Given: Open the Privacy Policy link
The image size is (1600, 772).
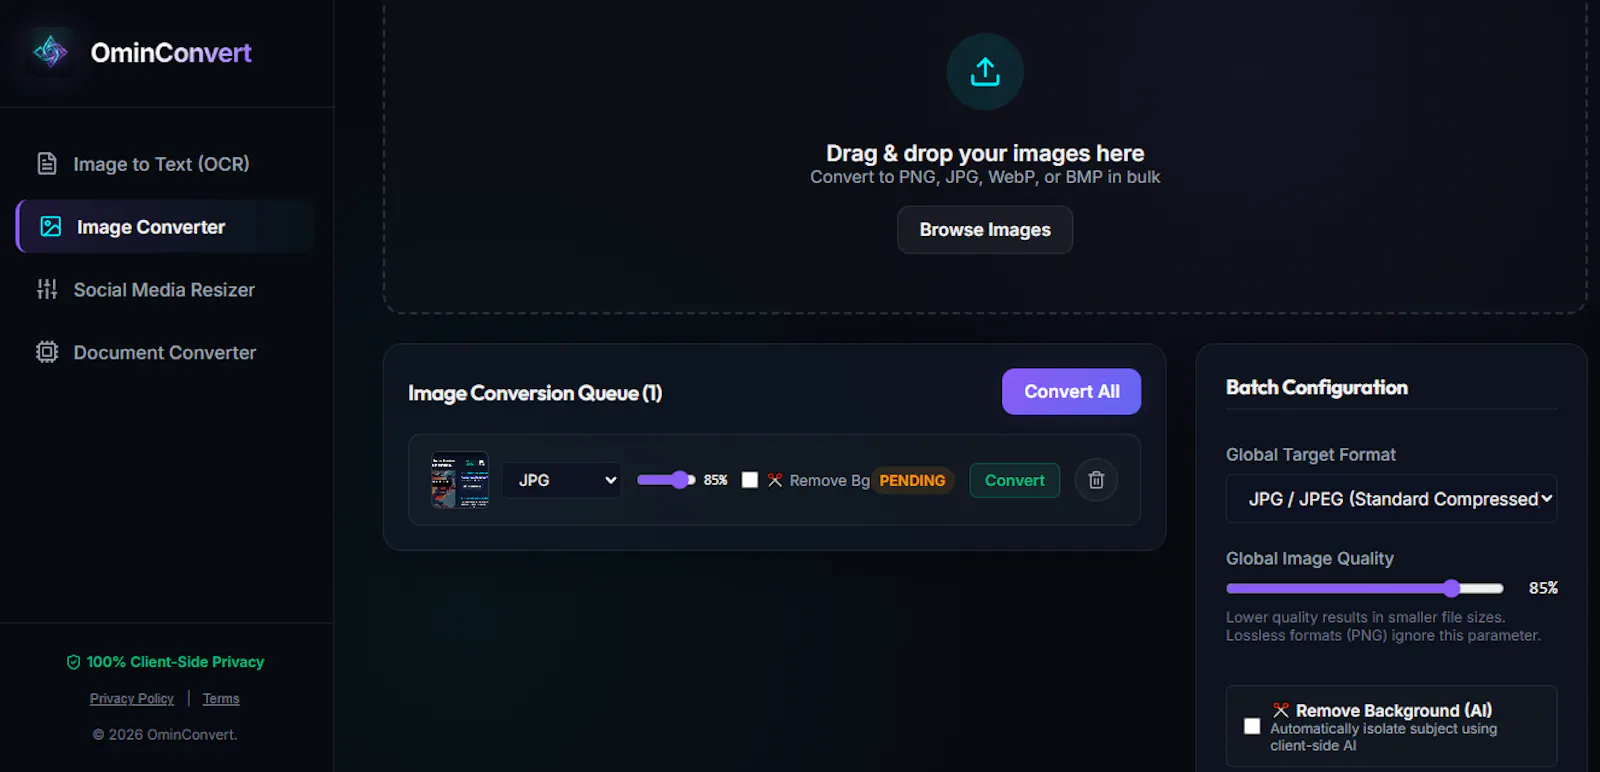Looking at the screenshot, I should tap(132, 699).
